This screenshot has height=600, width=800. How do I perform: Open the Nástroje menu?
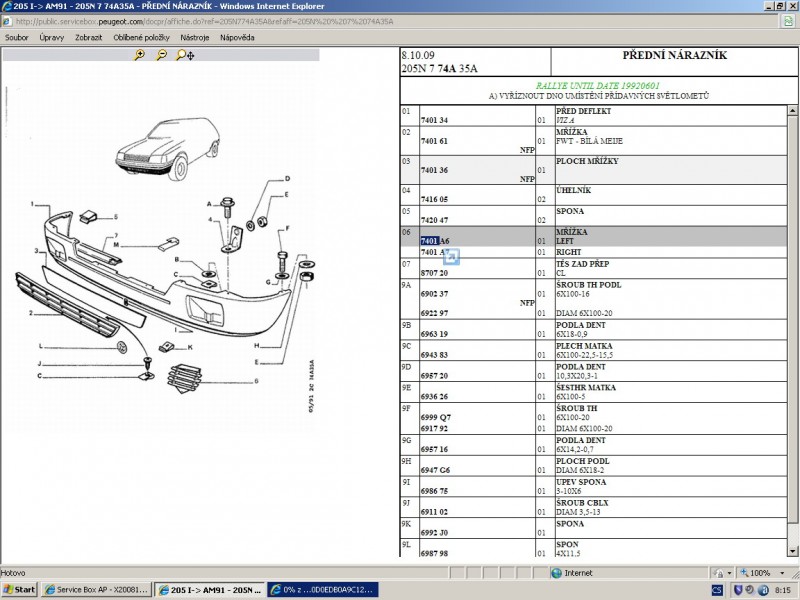194,37
